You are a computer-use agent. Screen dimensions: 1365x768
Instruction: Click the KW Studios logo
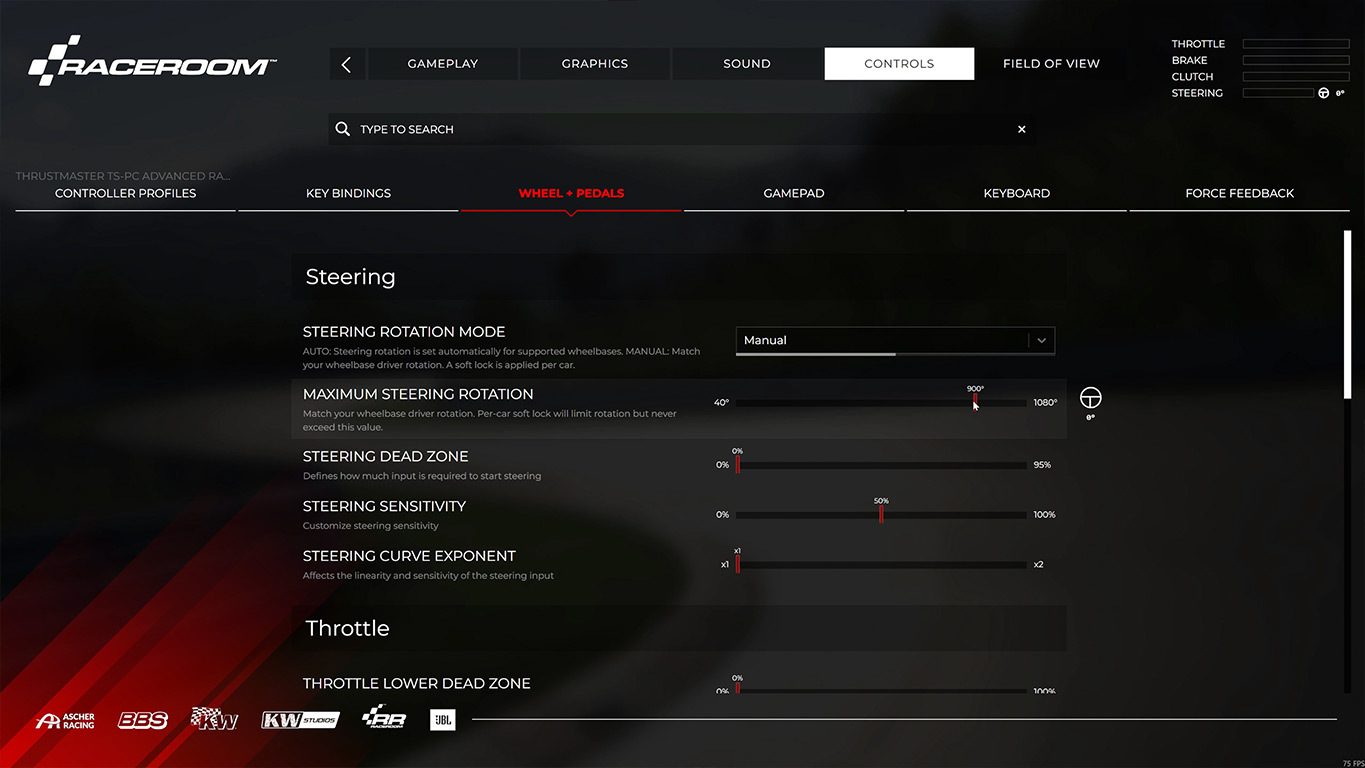(x=300, y=720)
